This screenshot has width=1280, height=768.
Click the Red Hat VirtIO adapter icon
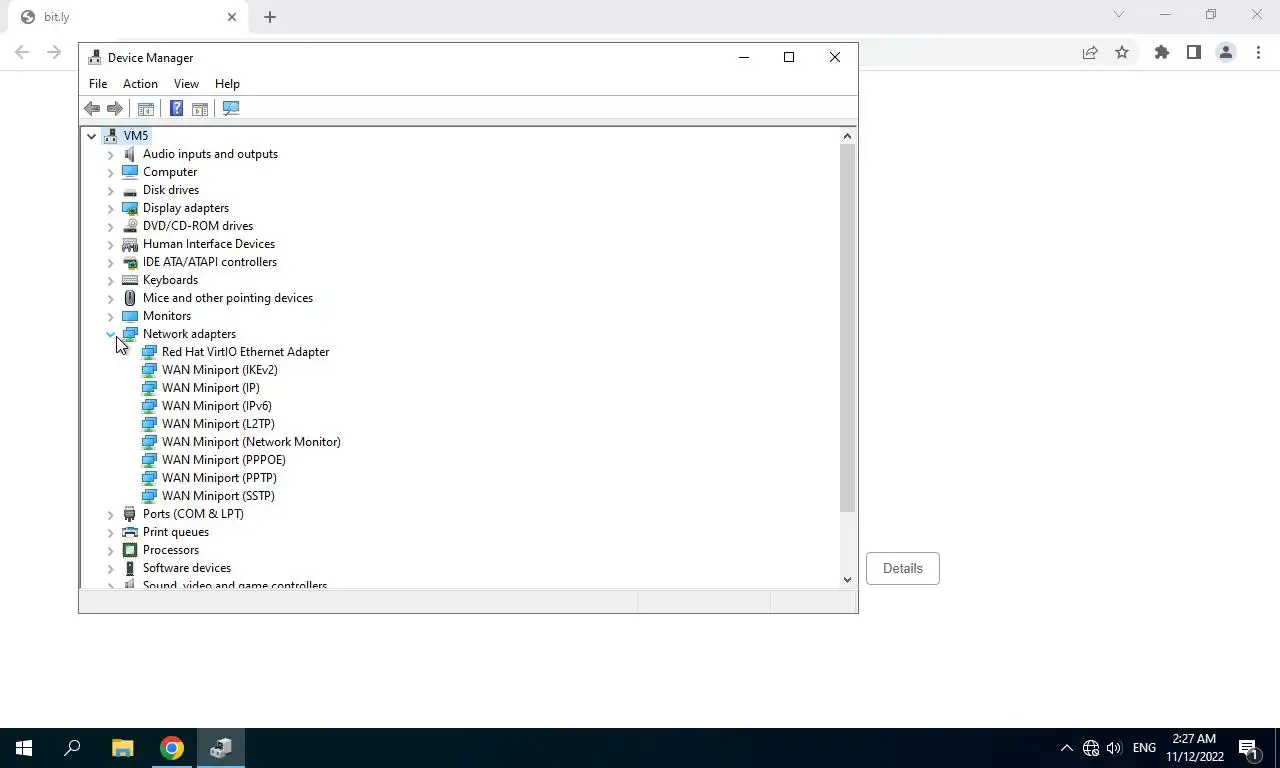tap(149, 352)
